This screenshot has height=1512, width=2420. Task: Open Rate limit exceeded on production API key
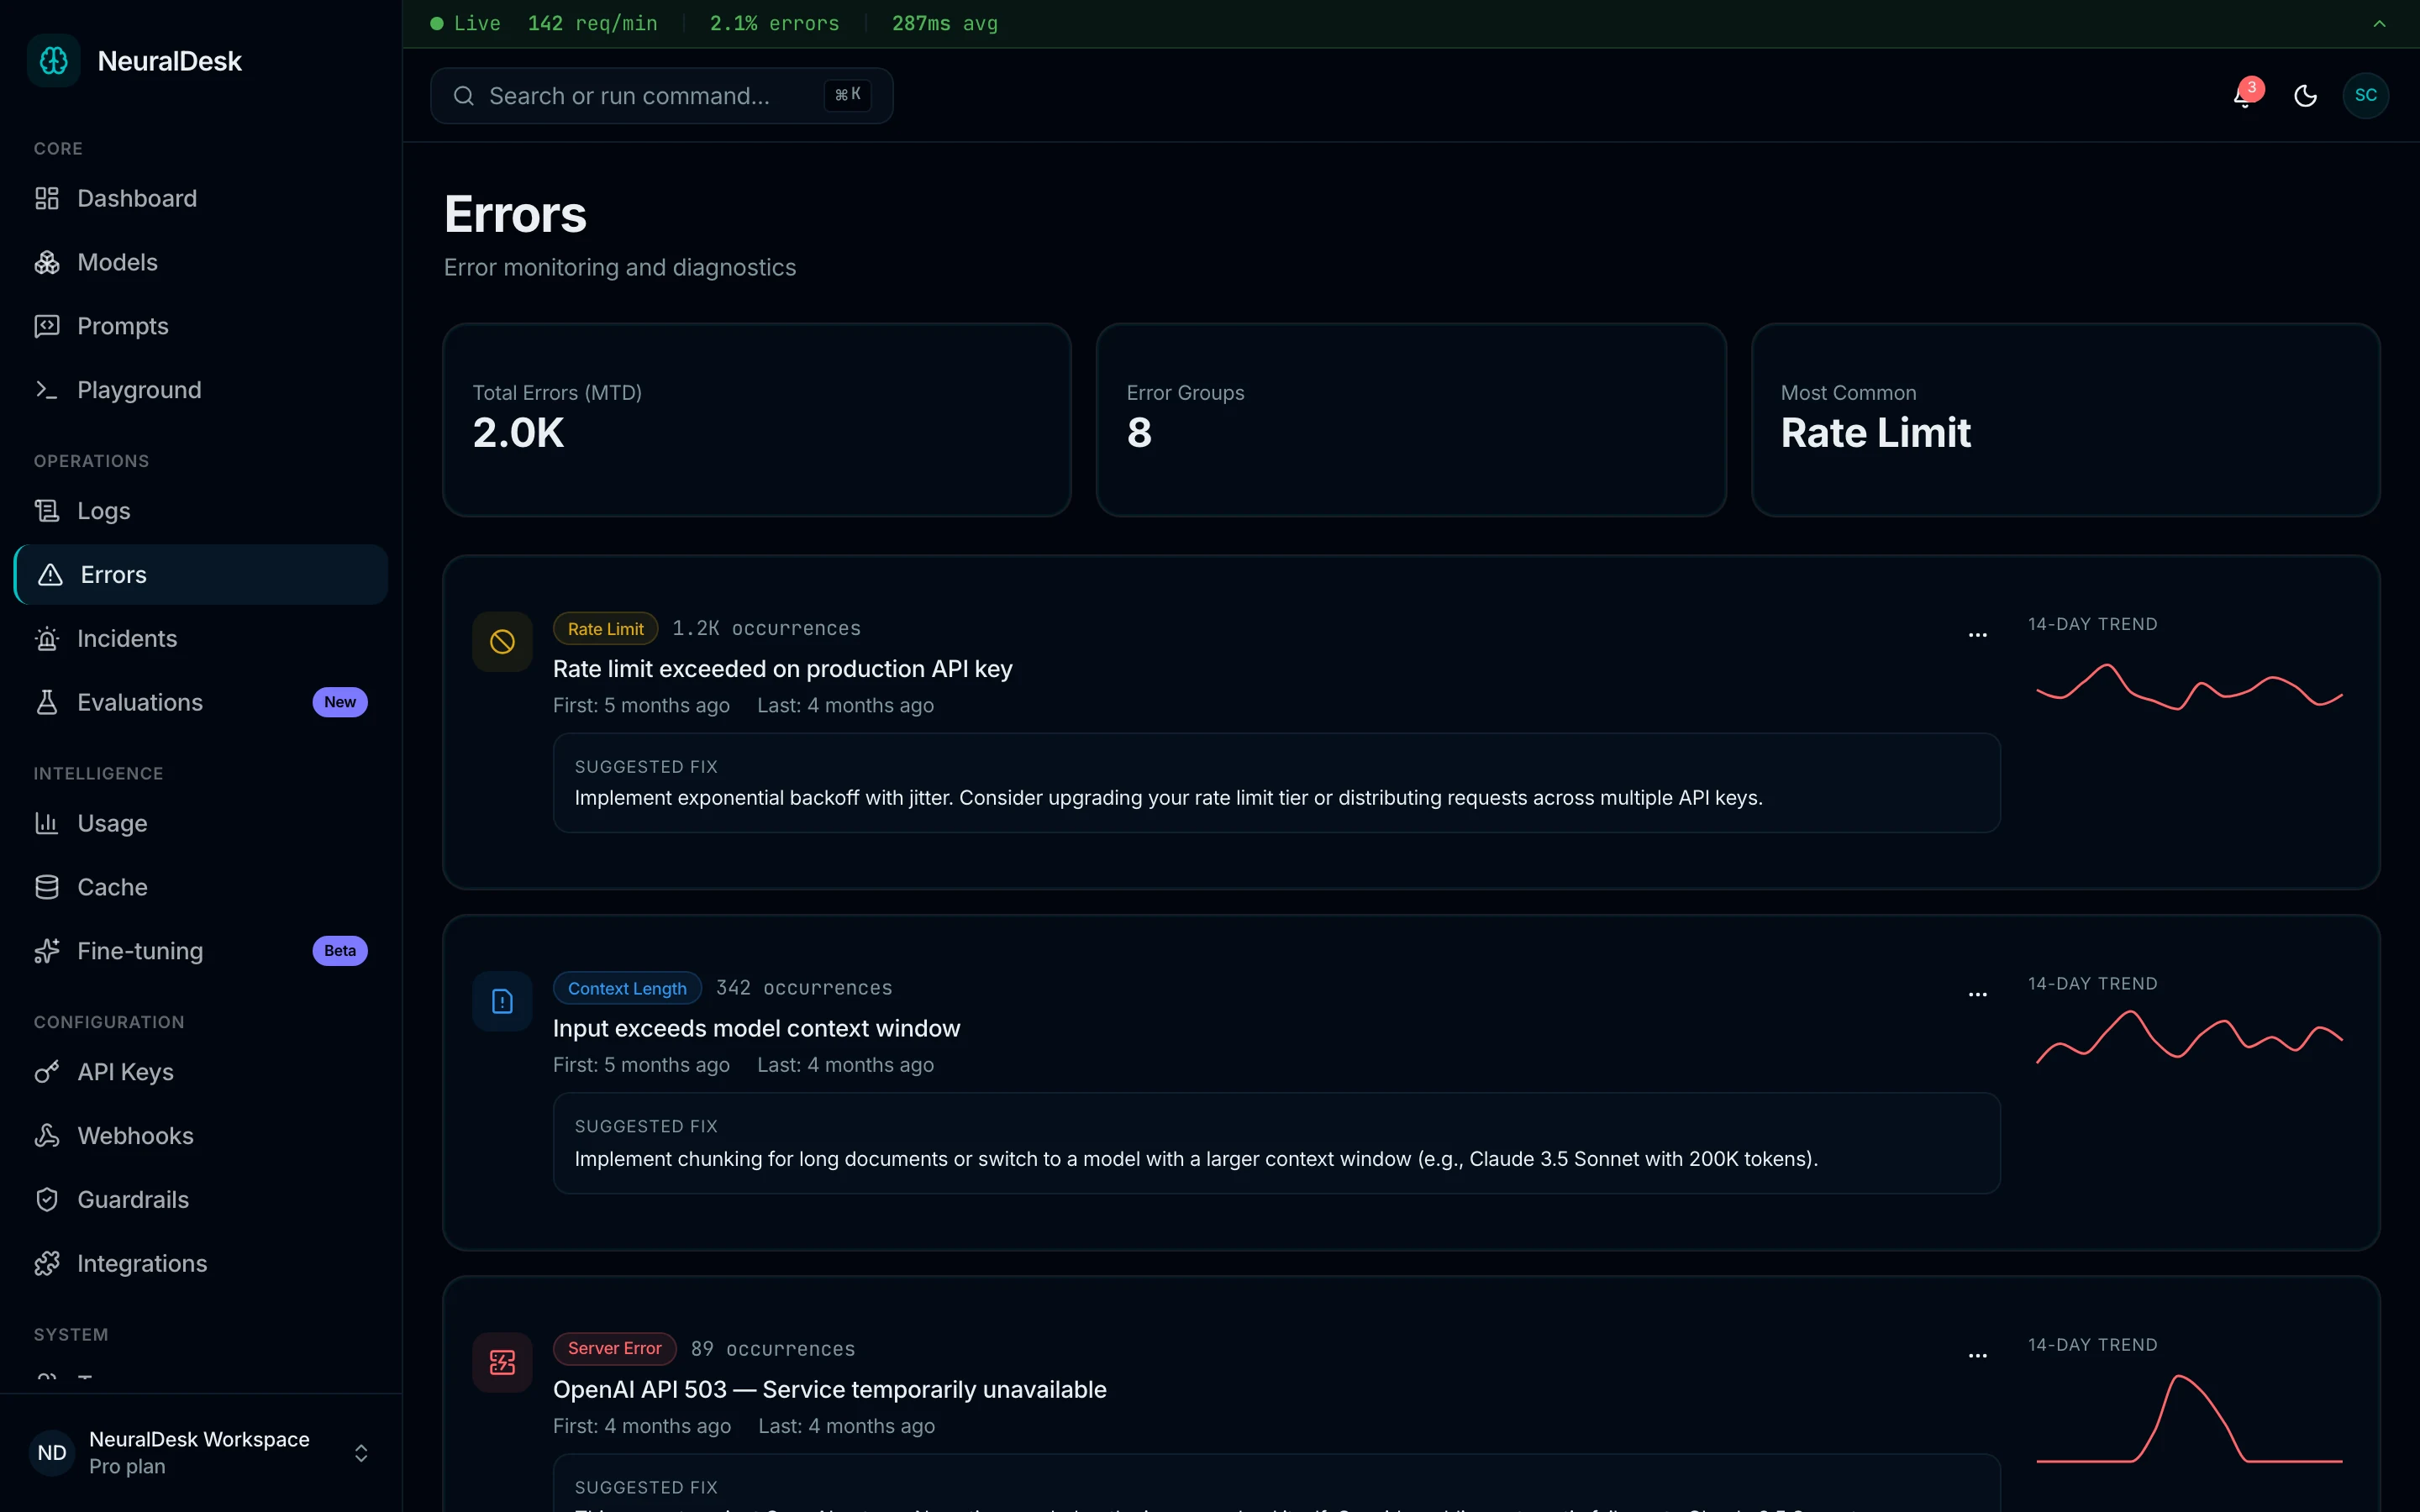point(783,669)
